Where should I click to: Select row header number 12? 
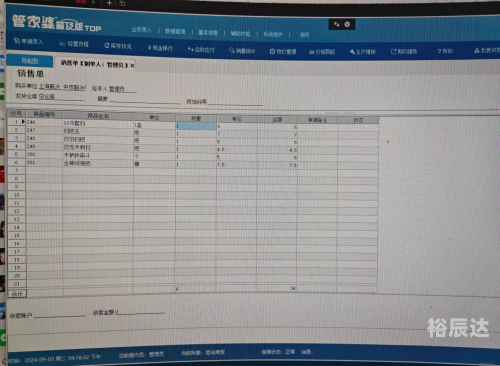click(17, 211)
